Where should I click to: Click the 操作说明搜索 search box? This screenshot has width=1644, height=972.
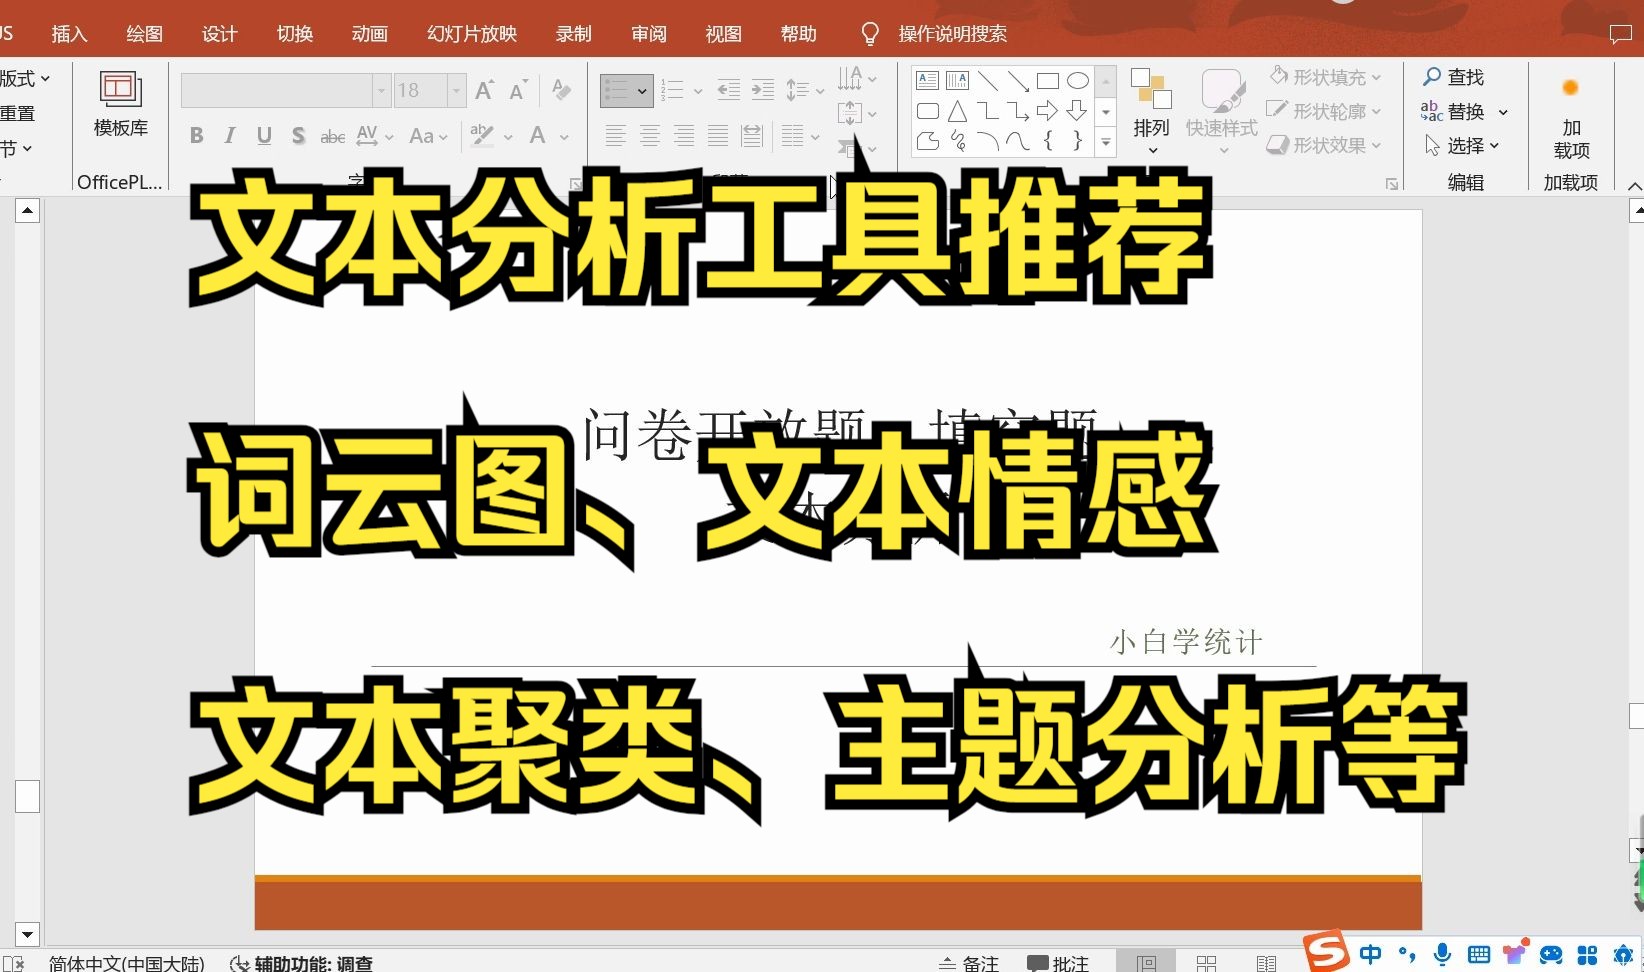coord(953,34)
